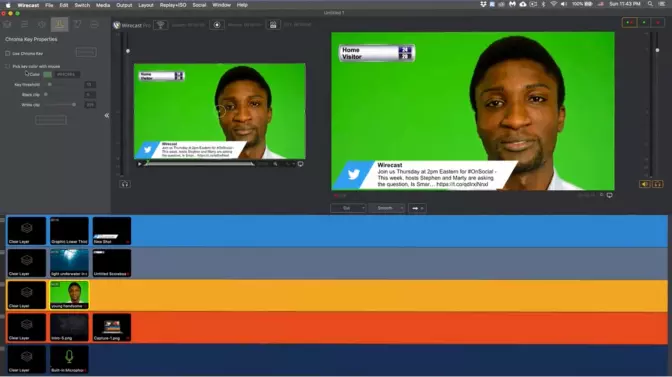Click the second properties tab icon with lines

coord(24,24)
